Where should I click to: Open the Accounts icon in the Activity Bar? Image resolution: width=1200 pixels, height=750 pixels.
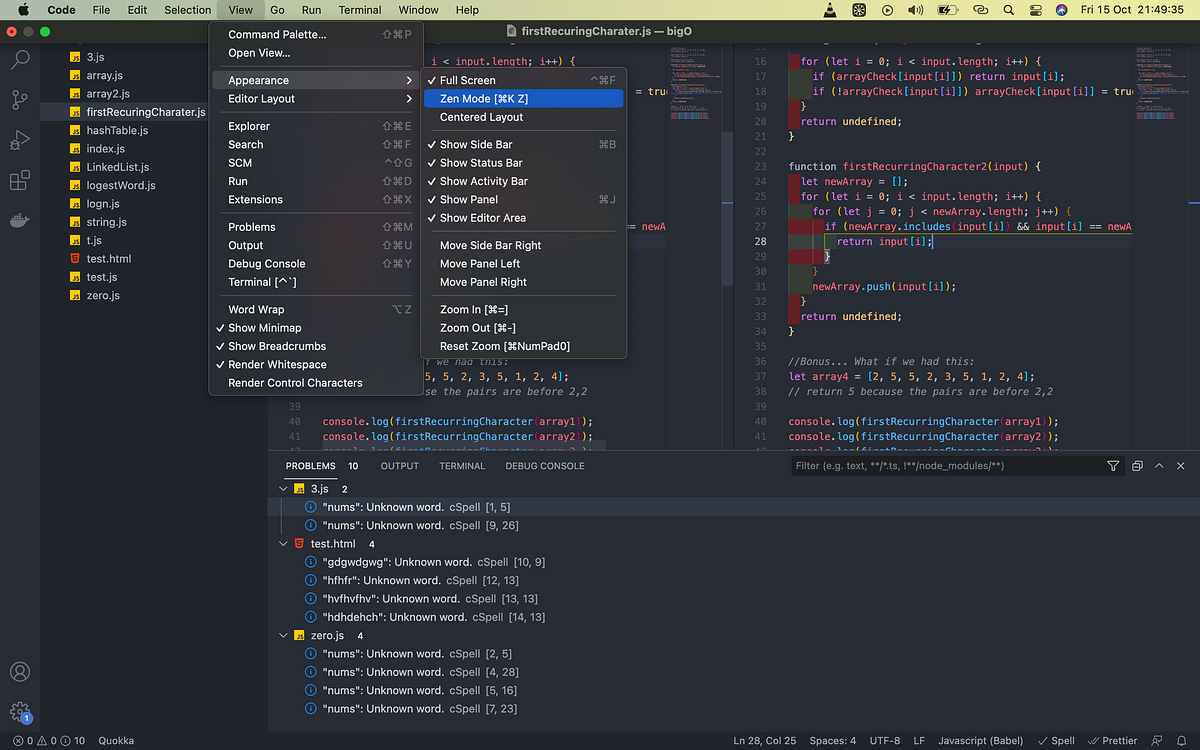tap(20, 672)
